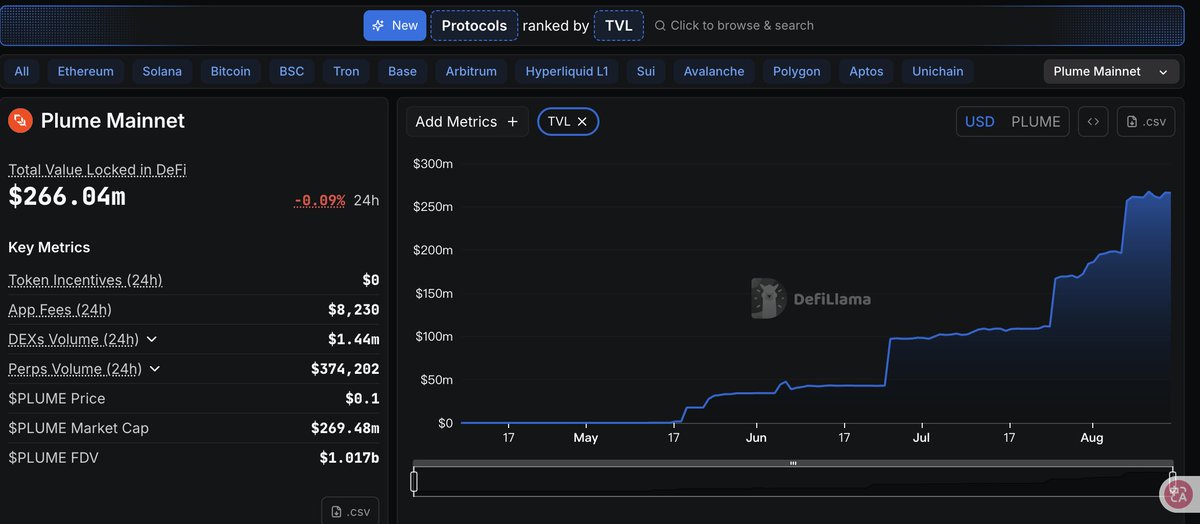Click the $266.04m TVL value
This screenshot has height=524, width=1200.
coord(67,197)
